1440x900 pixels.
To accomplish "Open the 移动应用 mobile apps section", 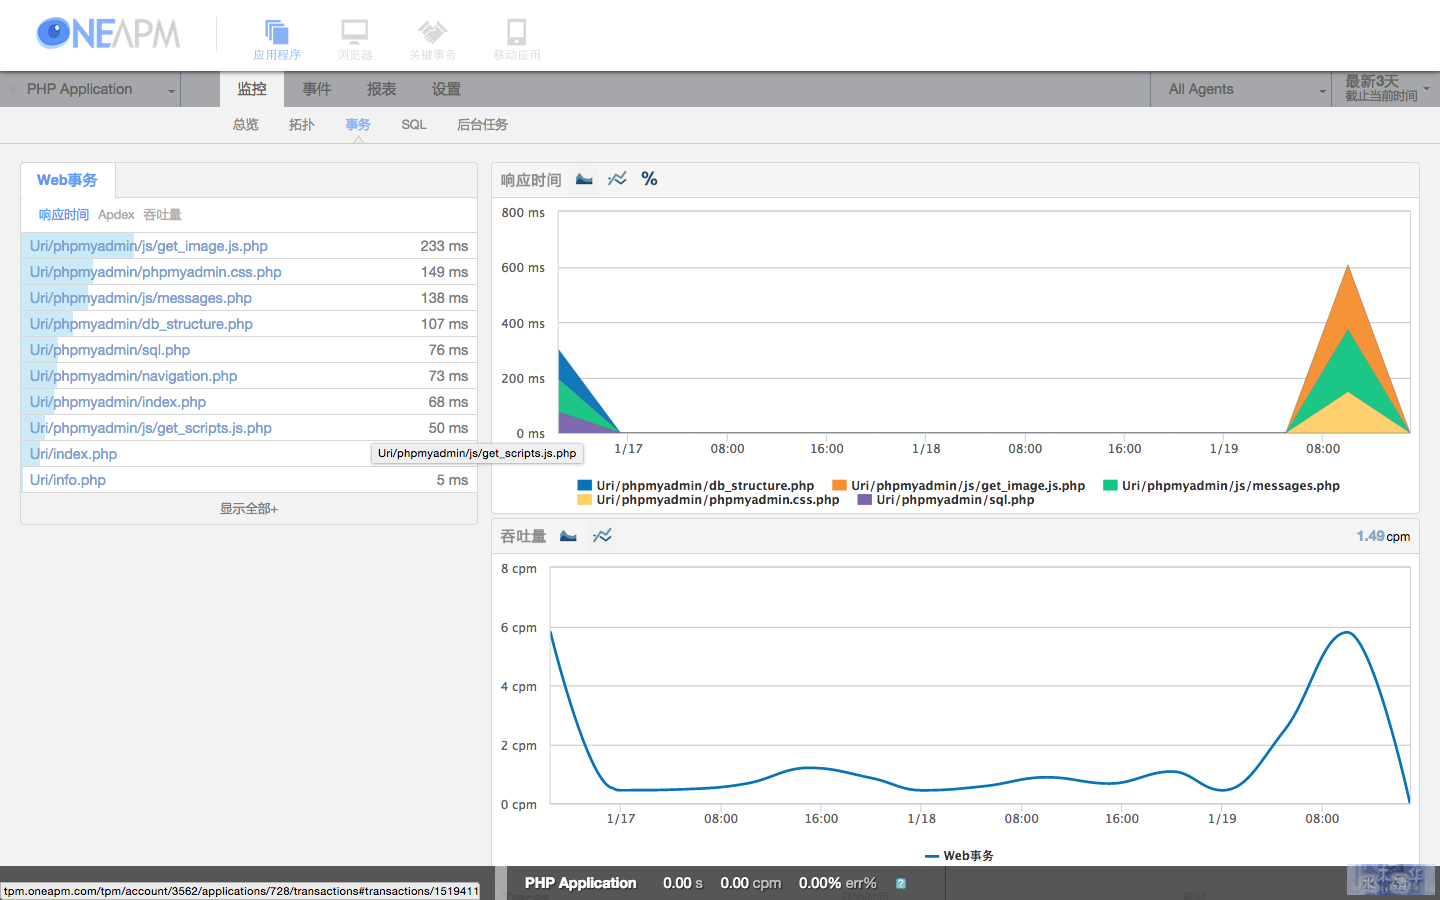I will point(517,40).
